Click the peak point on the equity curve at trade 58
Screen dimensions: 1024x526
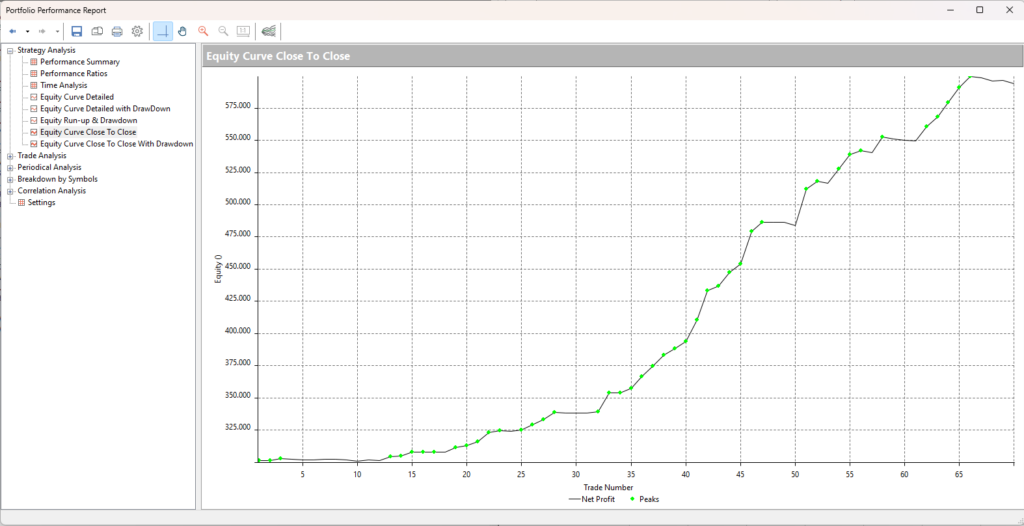(x=882, y=137)
